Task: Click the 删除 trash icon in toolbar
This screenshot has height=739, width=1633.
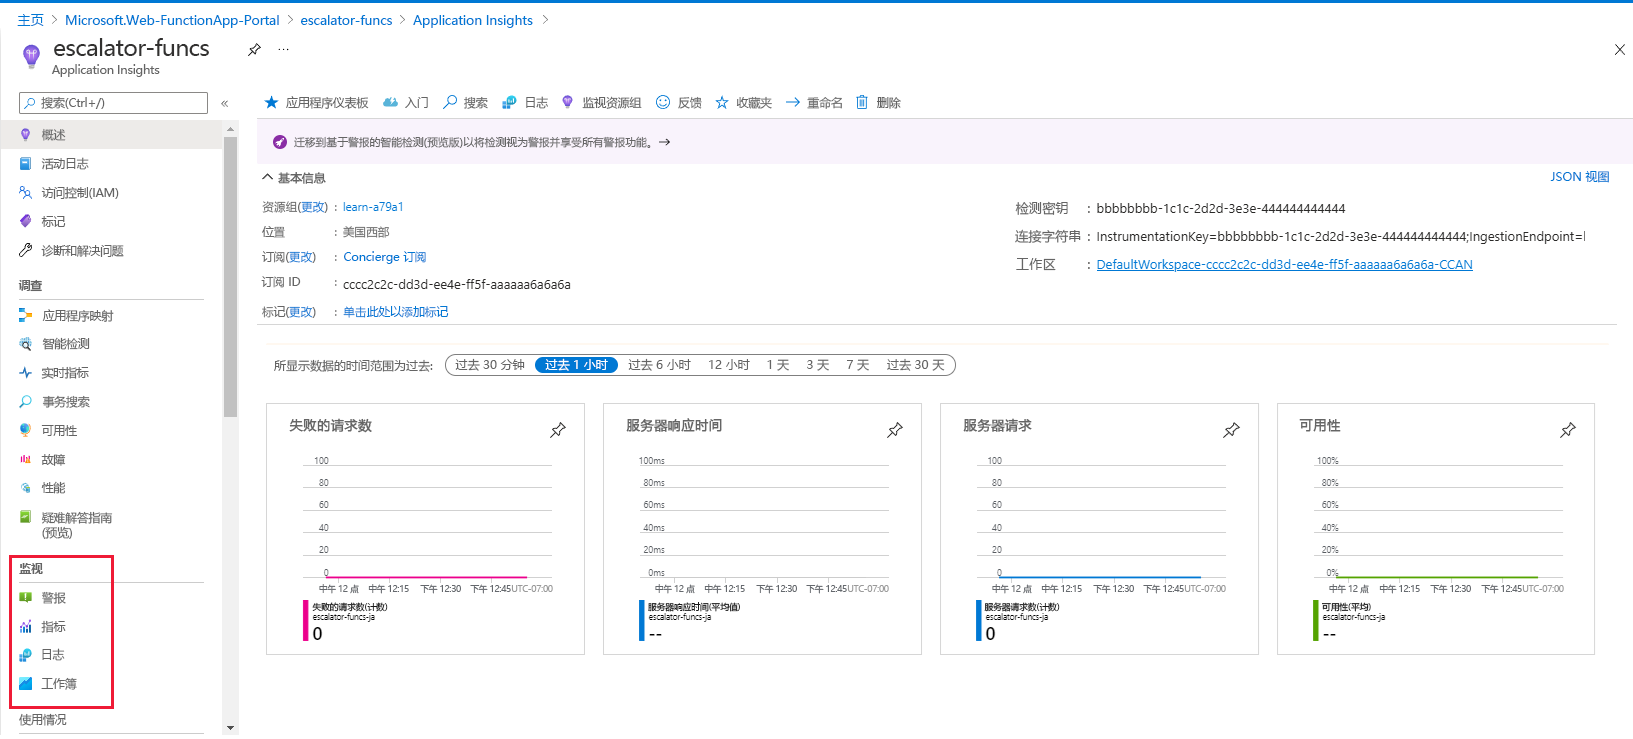Action: pos(862,102)
